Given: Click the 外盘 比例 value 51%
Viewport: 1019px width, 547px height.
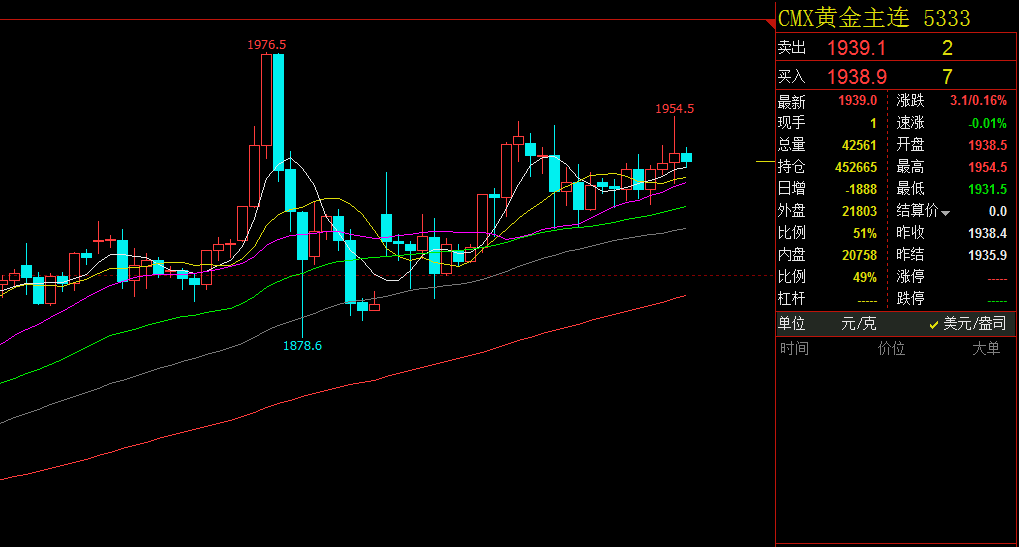Looking at the screenshot, I should point(864,233).
